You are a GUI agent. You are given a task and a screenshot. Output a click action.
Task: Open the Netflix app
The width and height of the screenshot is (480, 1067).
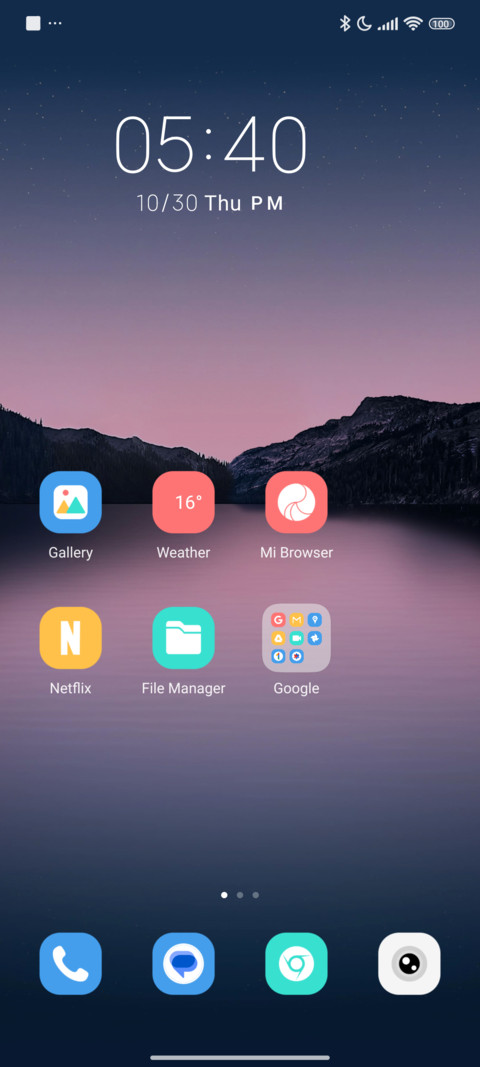pos(70,638)
